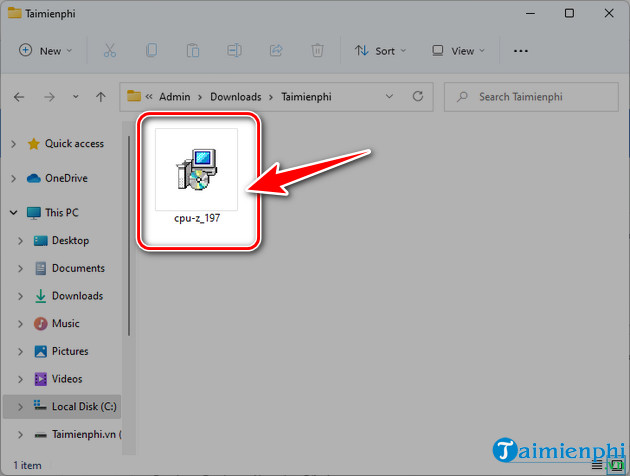
Task: Open the See more ellipsis menu
Action: [x=521, y=51]
